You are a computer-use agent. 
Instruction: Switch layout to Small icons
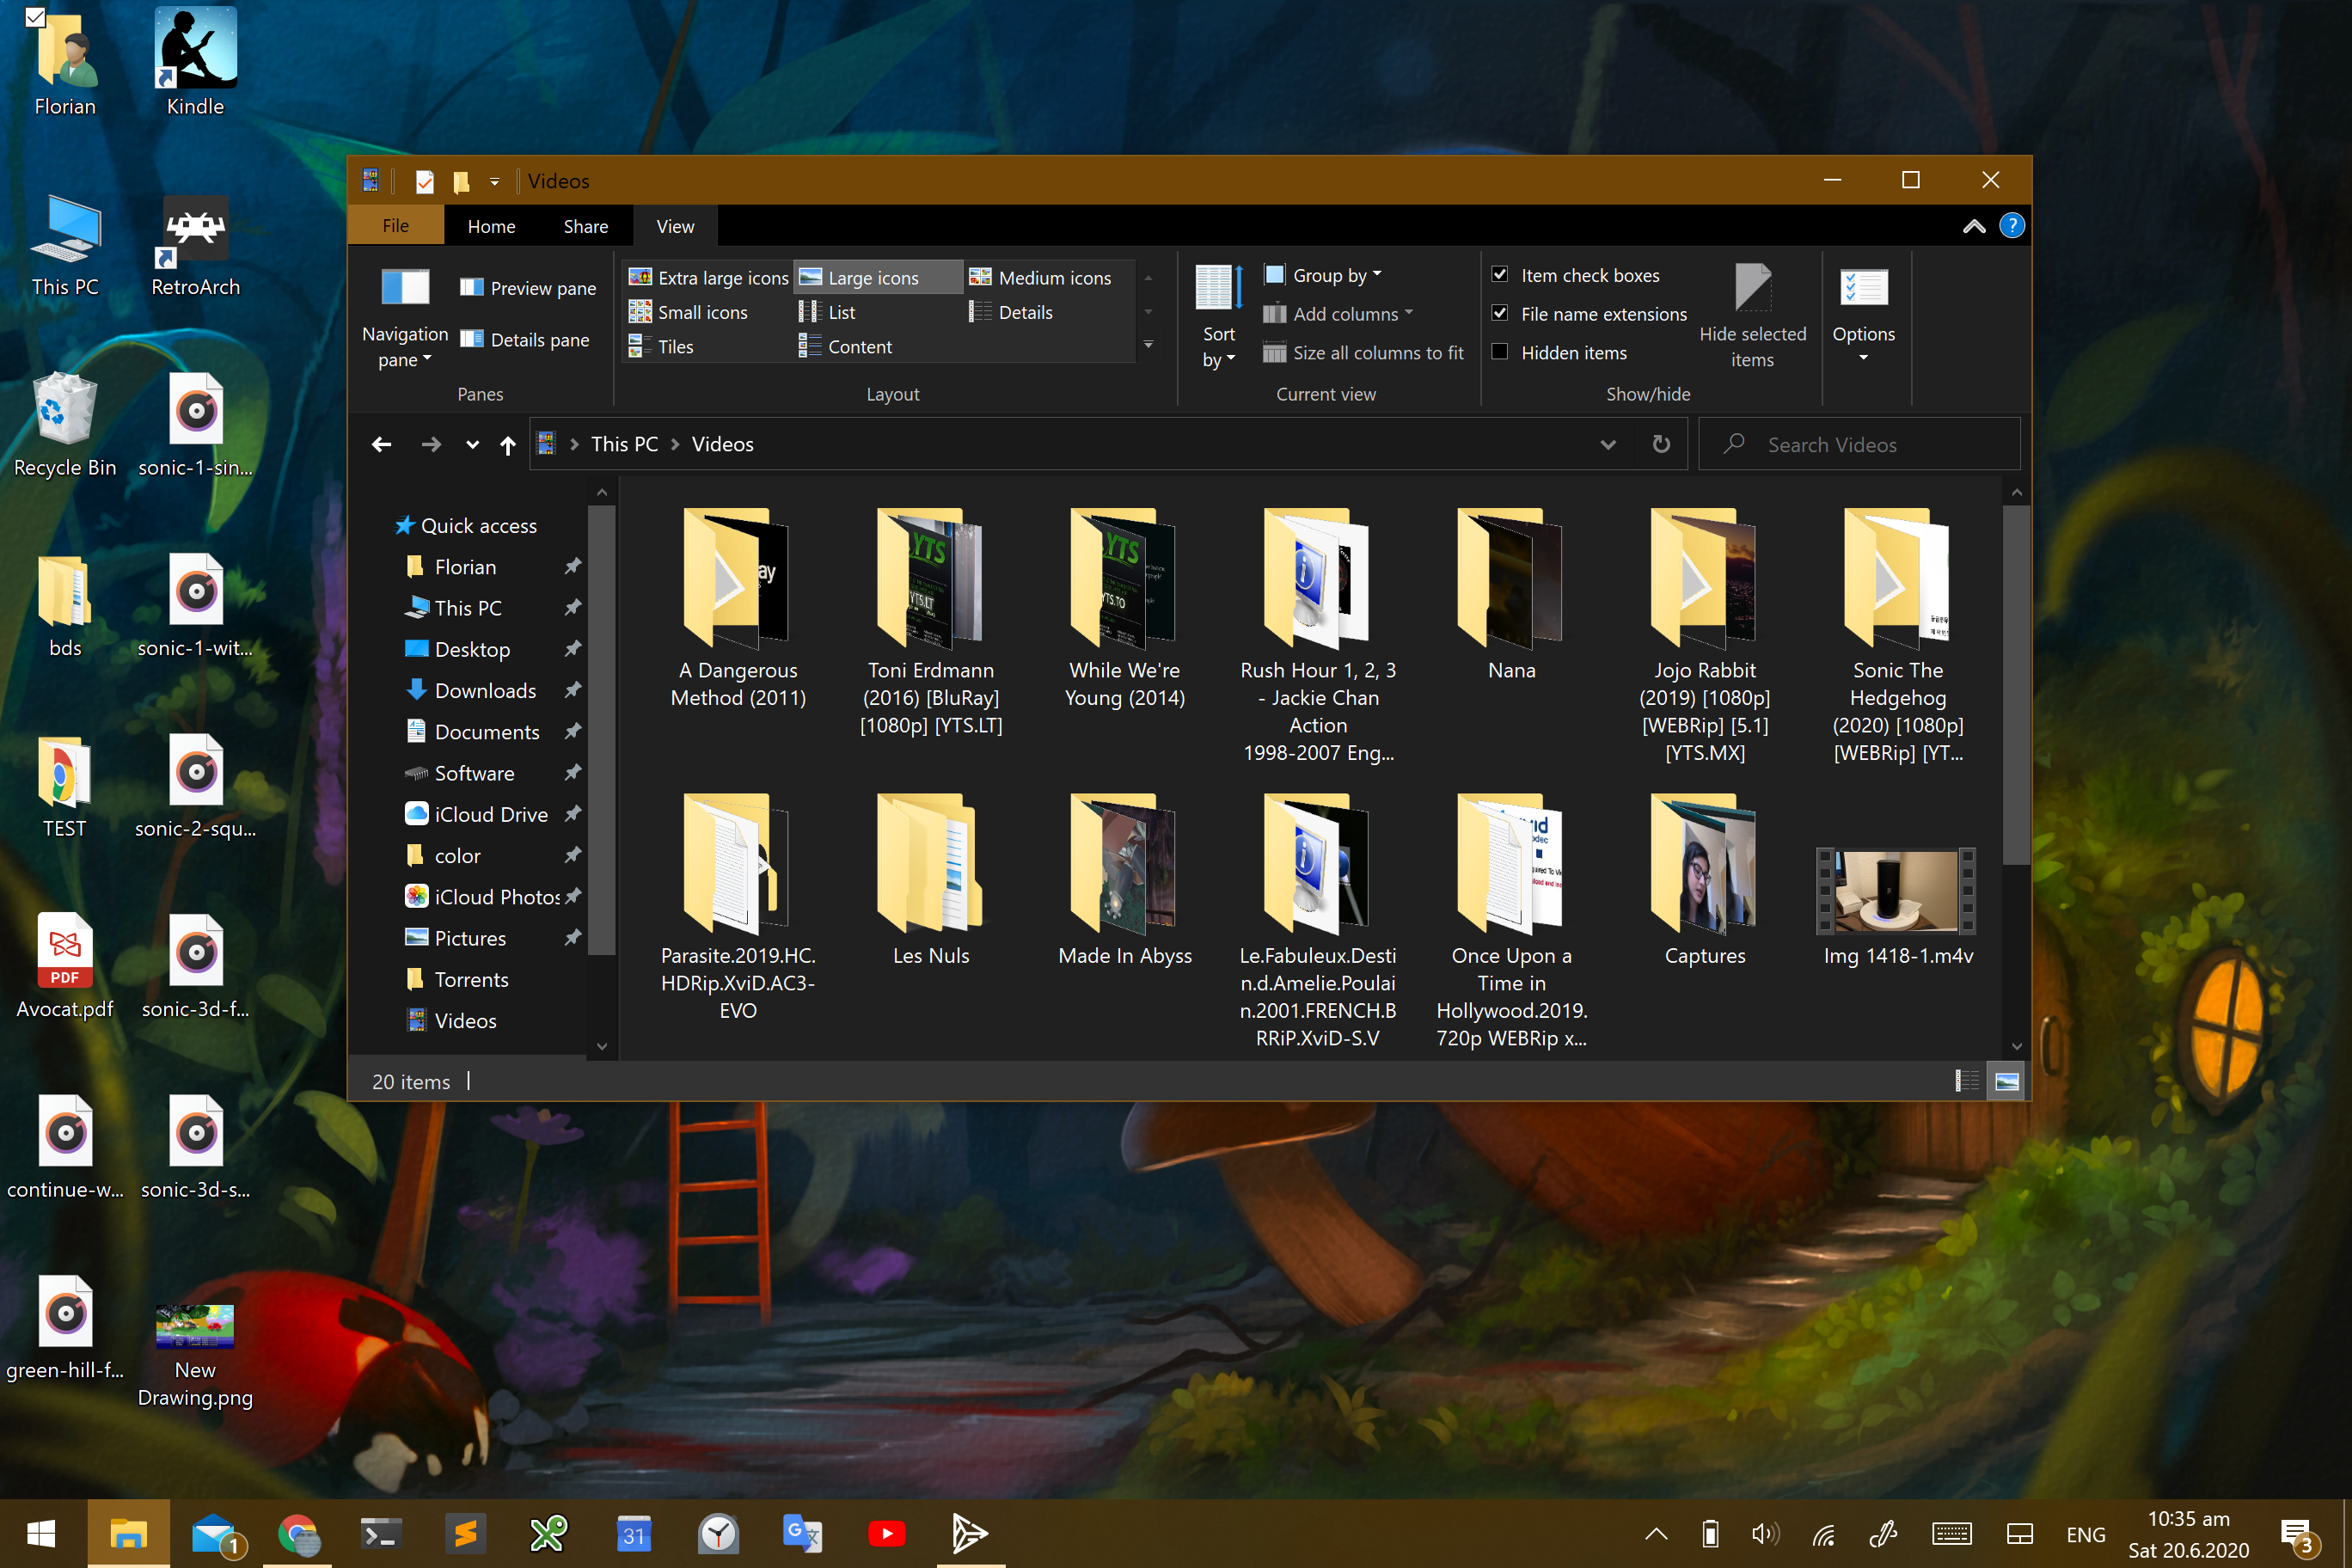(688, 312)
